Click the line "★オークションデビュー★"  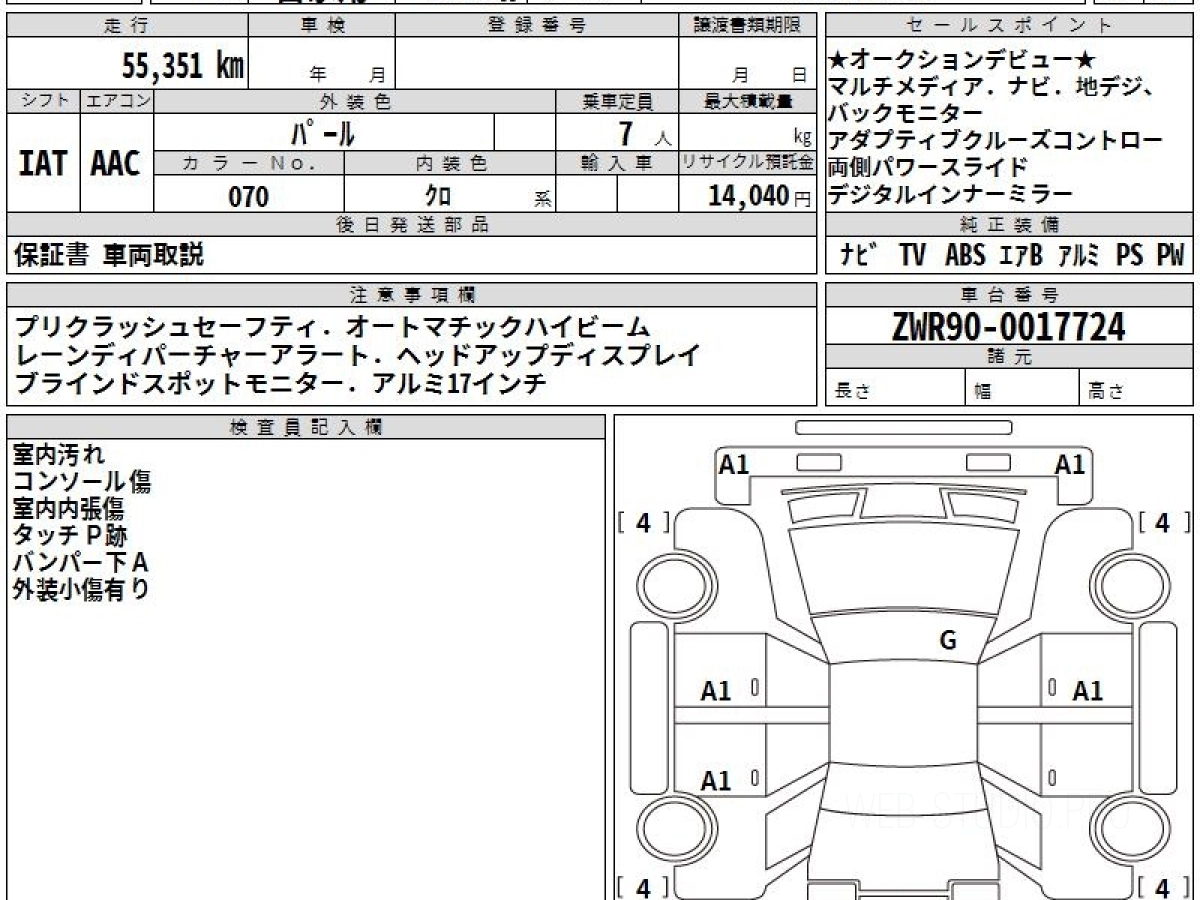963,61
